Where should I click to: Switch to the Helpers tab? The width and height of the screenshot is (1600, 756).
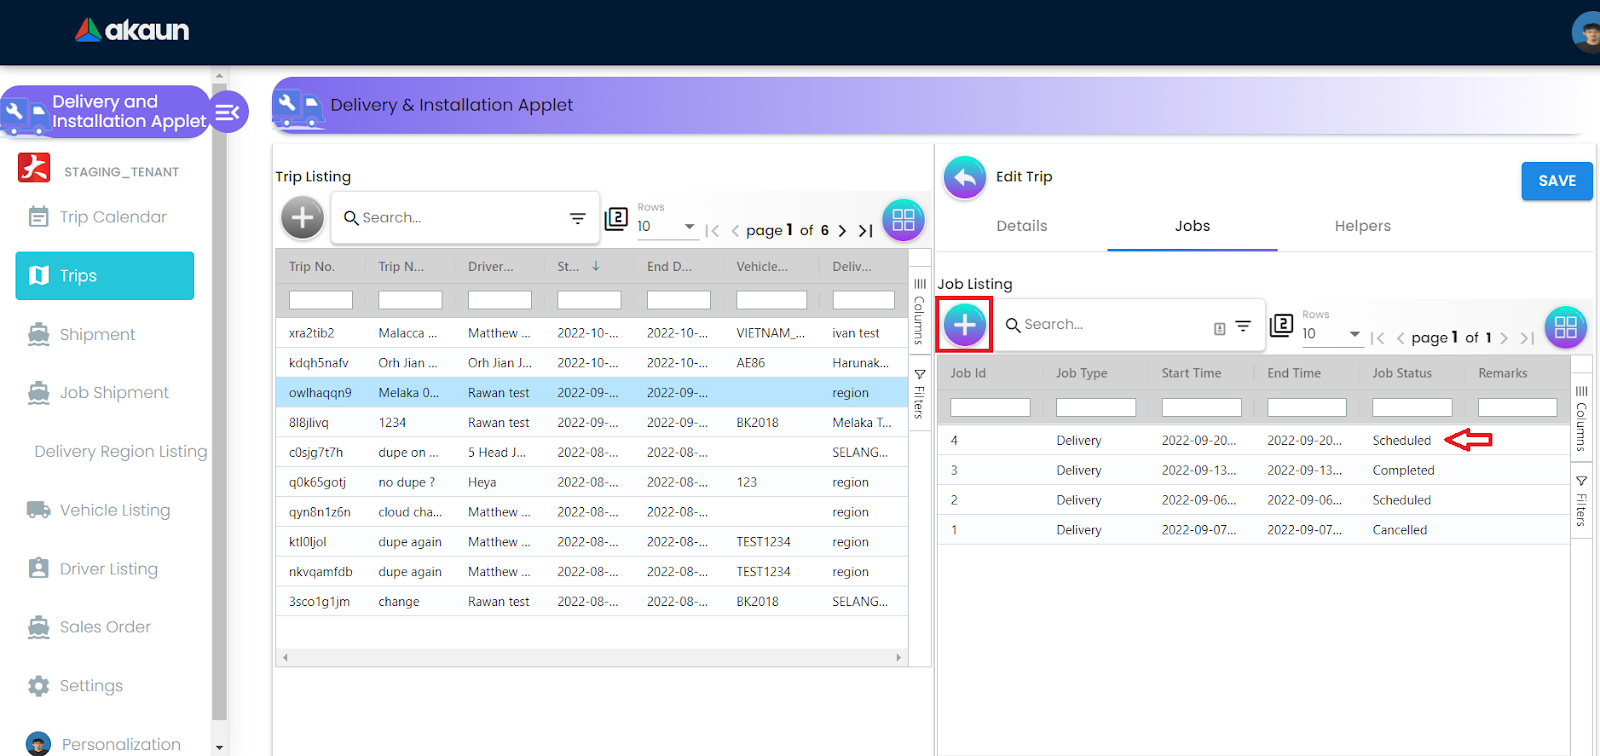point(1362,226)
